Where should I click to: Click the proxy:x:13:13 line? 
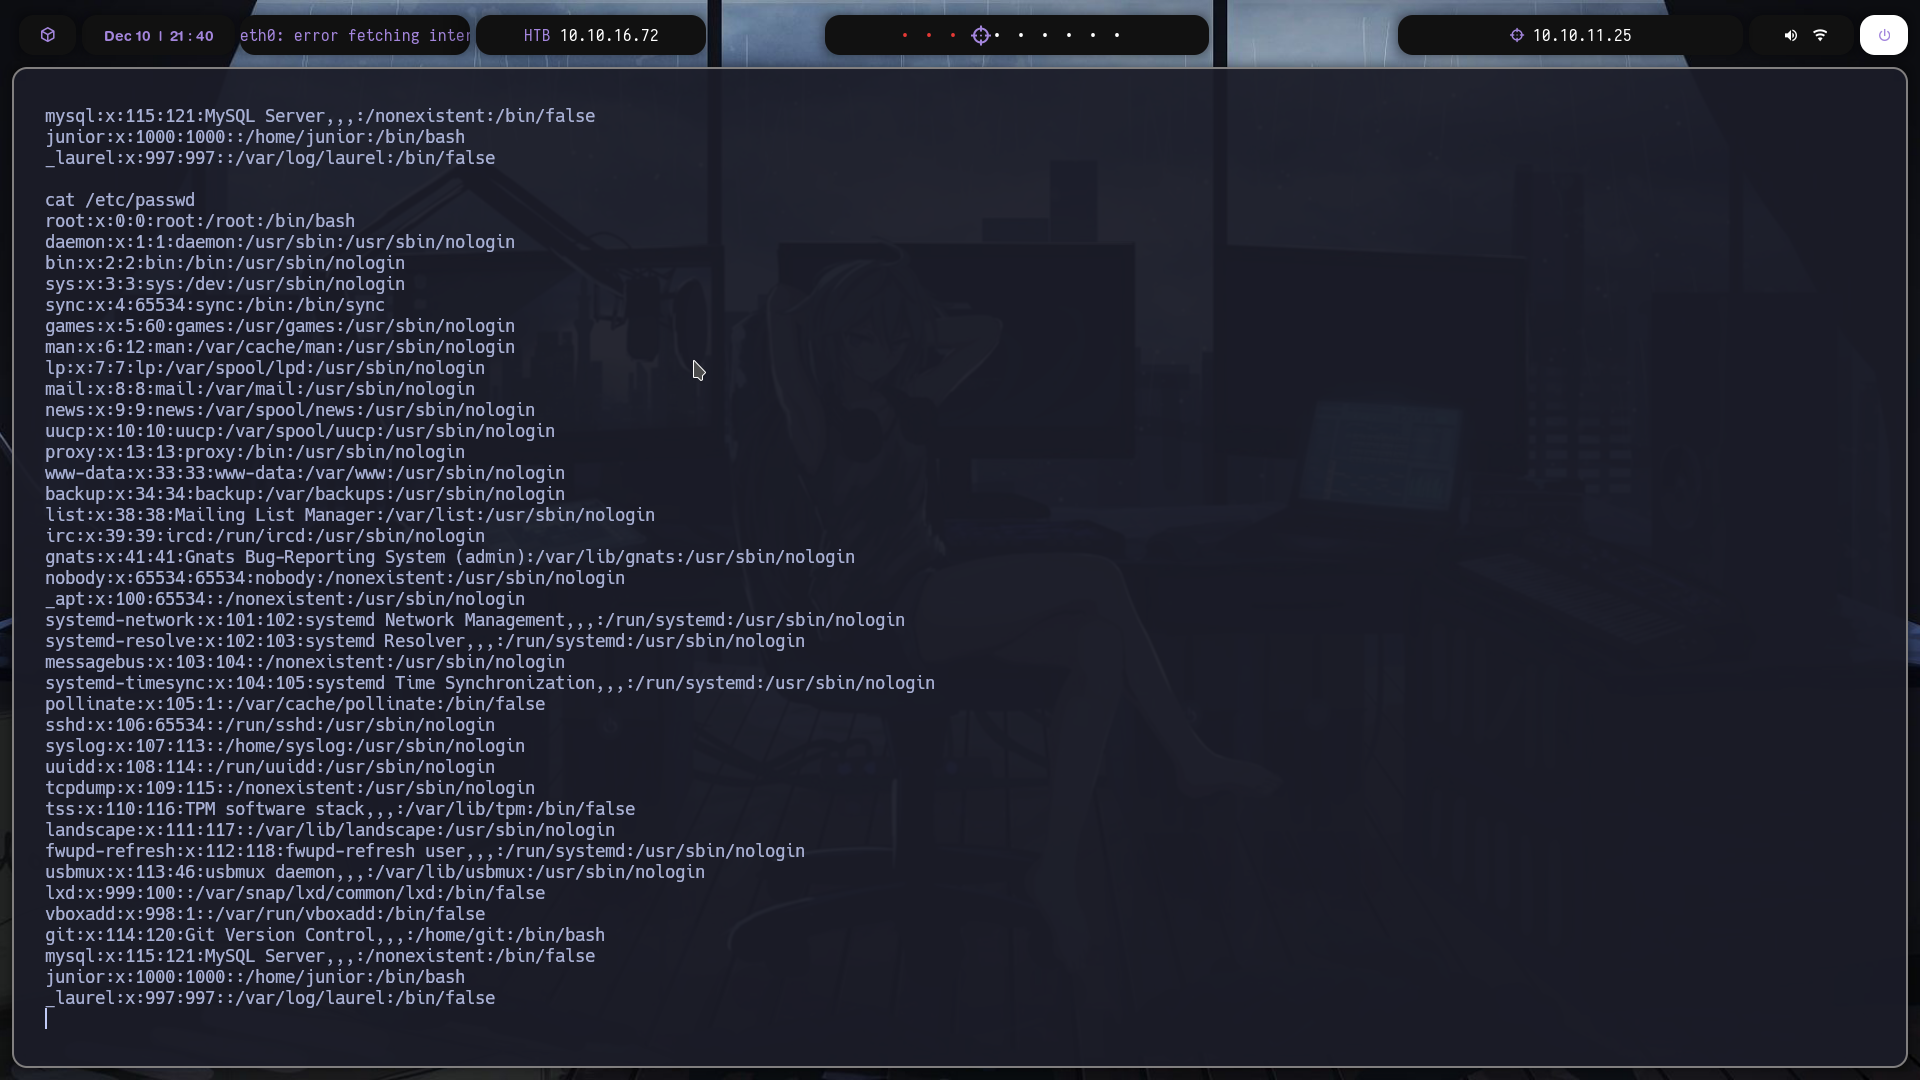click(255, 452)
